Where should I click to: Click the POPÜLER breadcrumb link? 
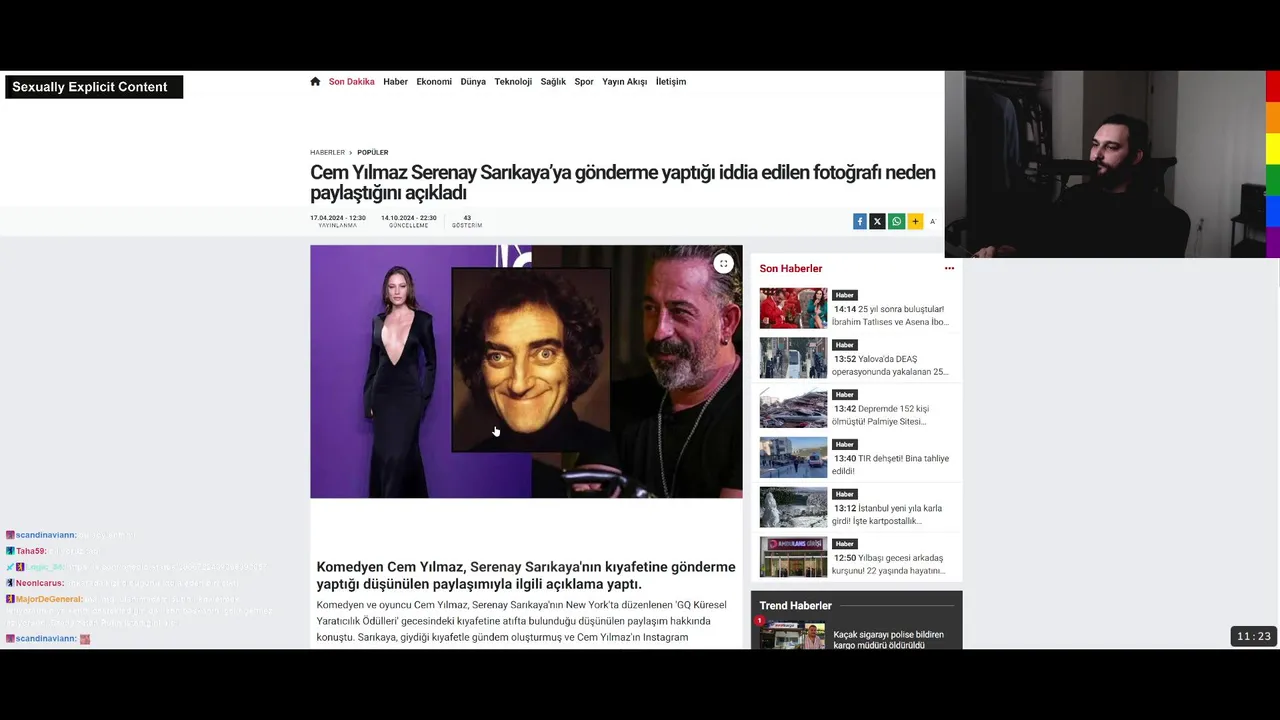(373, 152)
